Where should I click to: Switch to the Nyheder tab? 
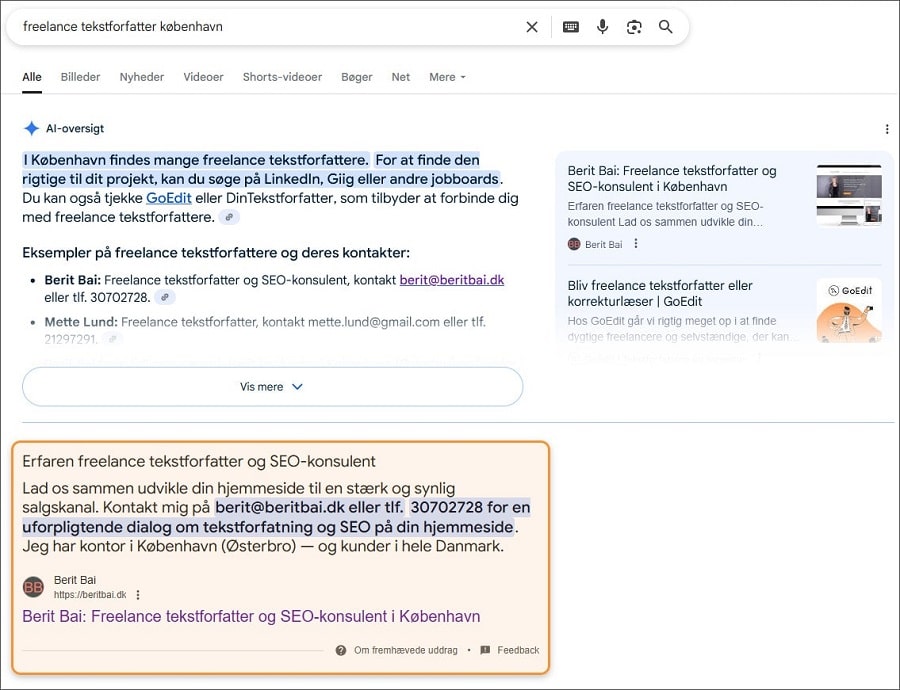141,77
